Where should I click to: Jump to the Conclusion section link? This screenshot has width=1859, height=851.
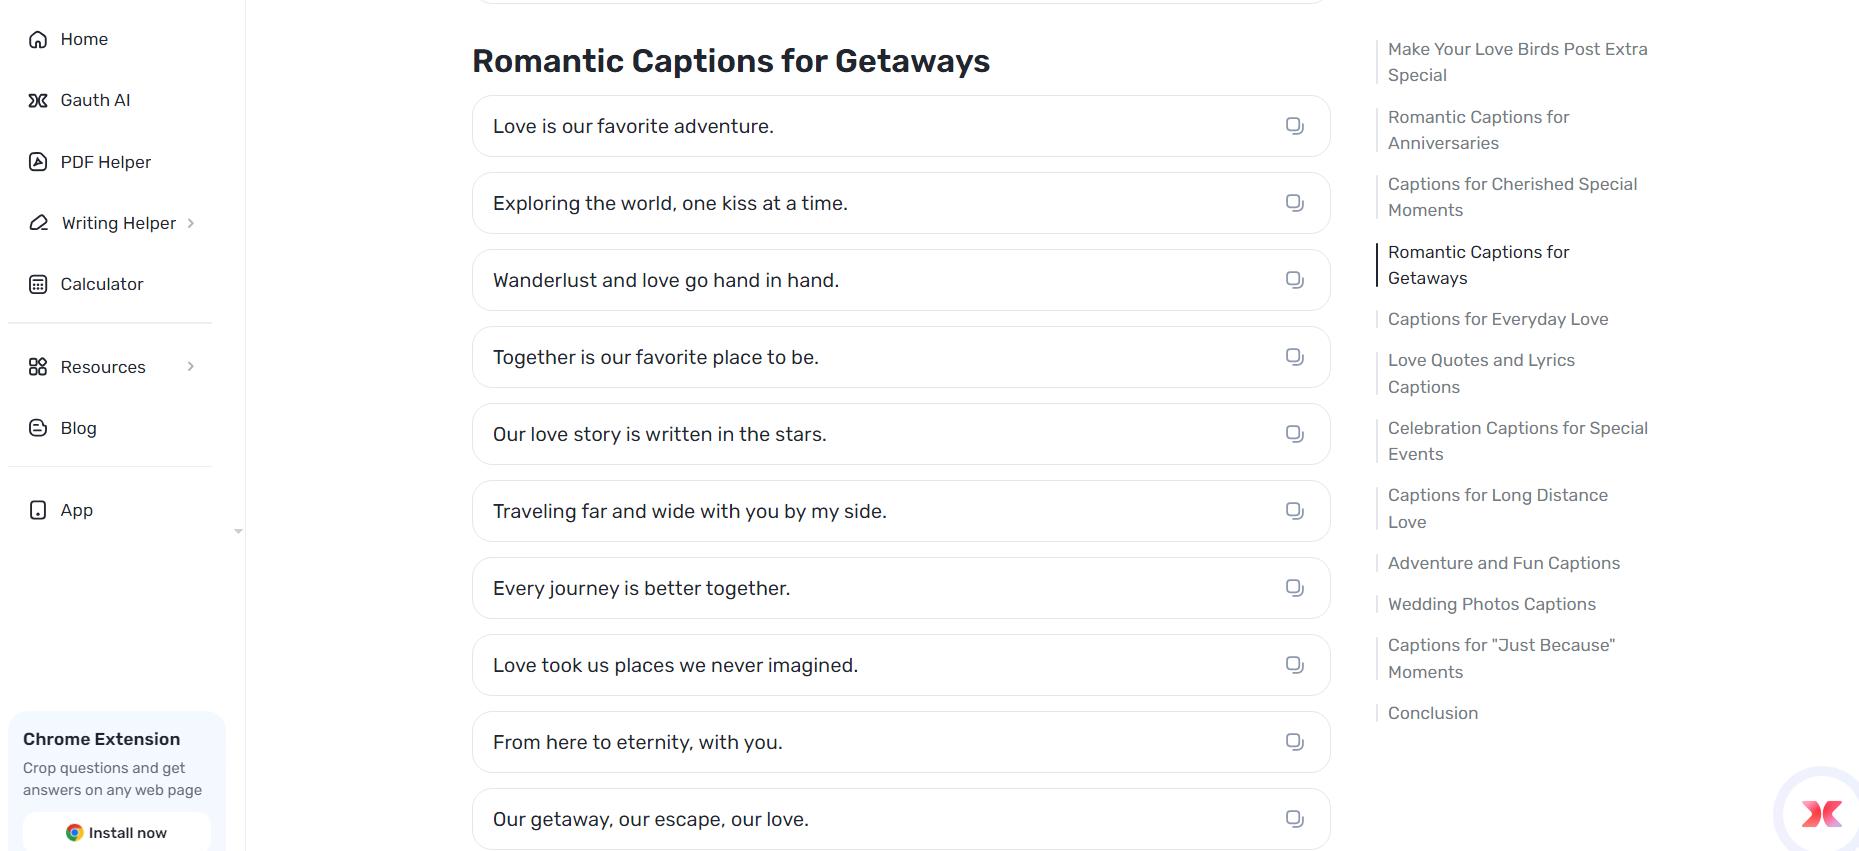point(1432,713)
